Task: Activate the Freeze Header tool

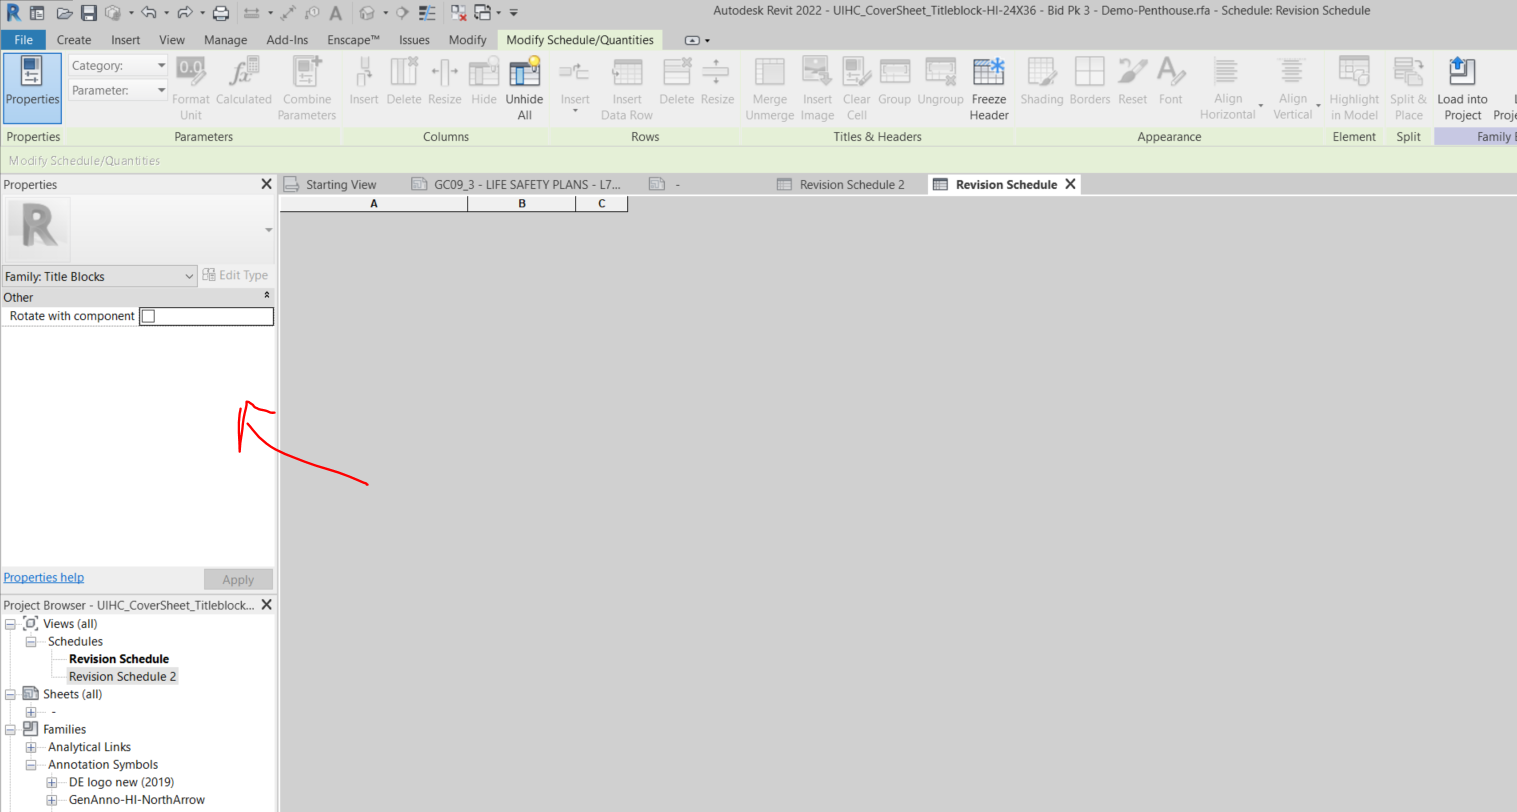Action: 988,87
